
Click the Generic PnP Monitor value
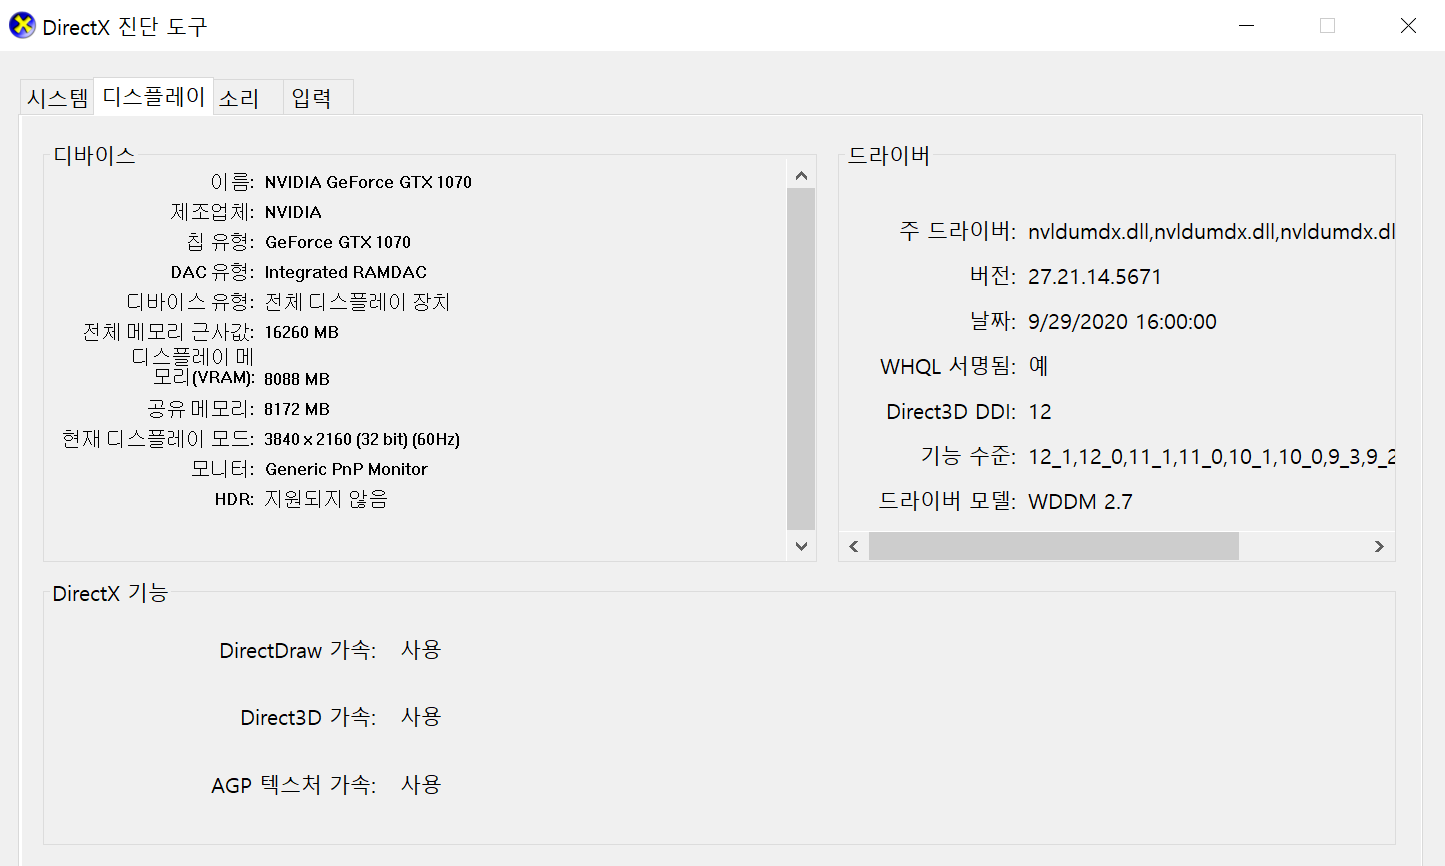click(346, 469)
